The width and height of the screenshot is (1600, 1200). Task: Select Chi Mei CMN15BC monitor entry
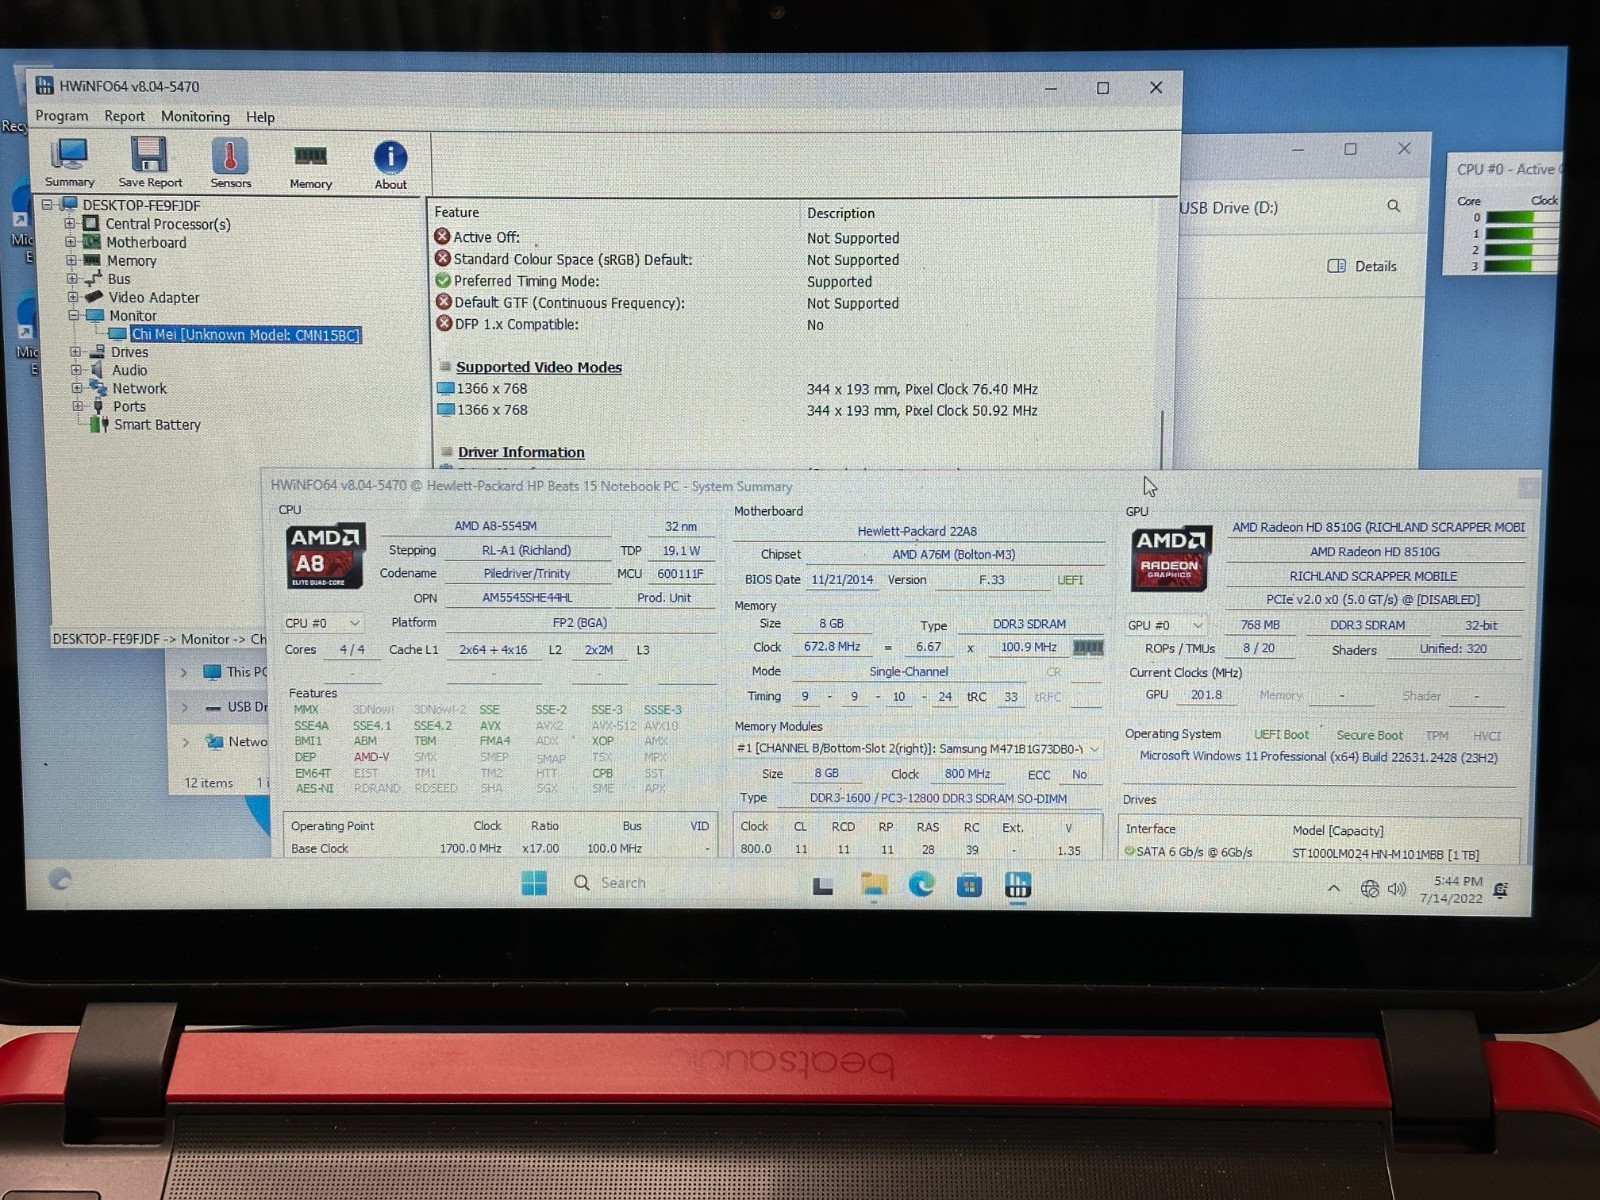coord(245,334)
